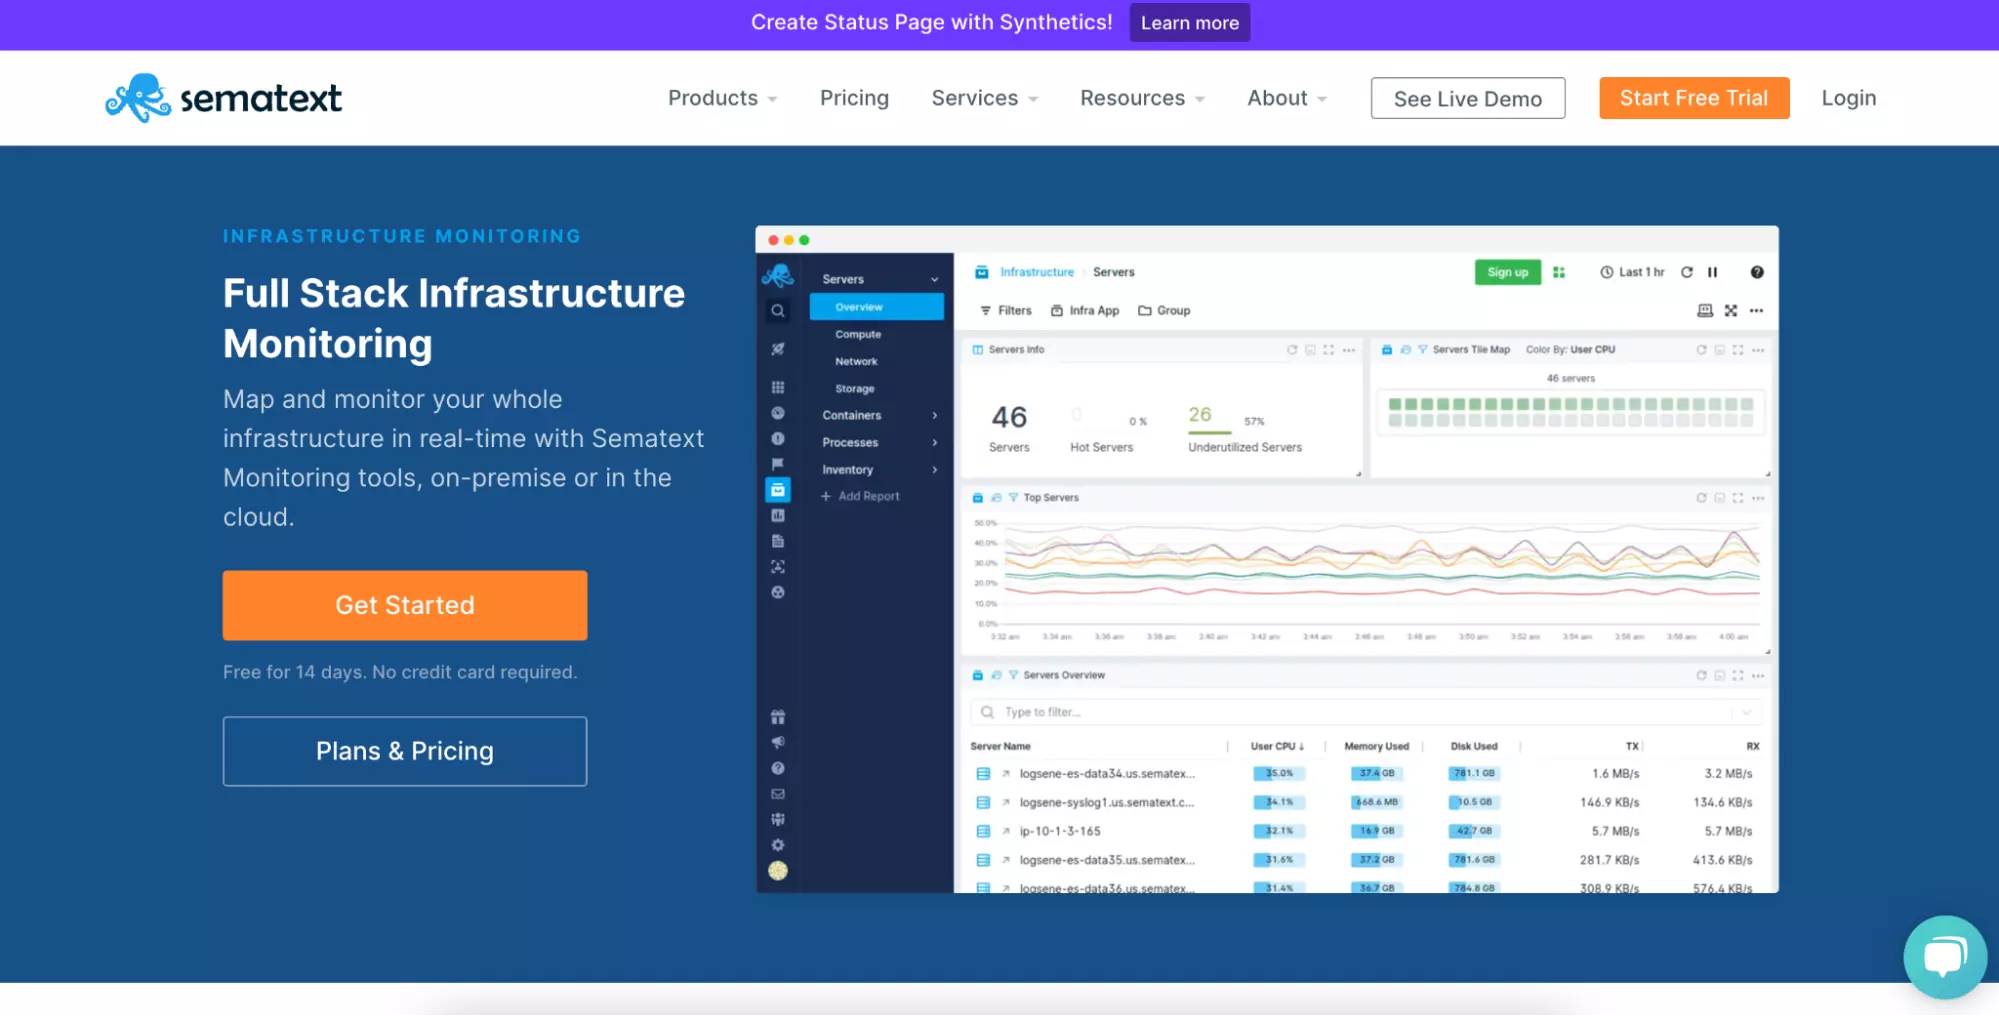This screenshot has width=1999, height=1016.
Task: Click the Login link
Action: coord(1848,98)
